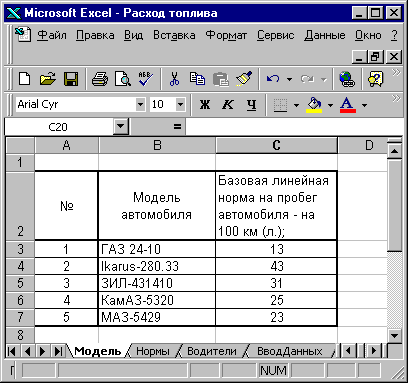Open the font size dropdown
Screen dimensions: 411x387
coord(180,105)
